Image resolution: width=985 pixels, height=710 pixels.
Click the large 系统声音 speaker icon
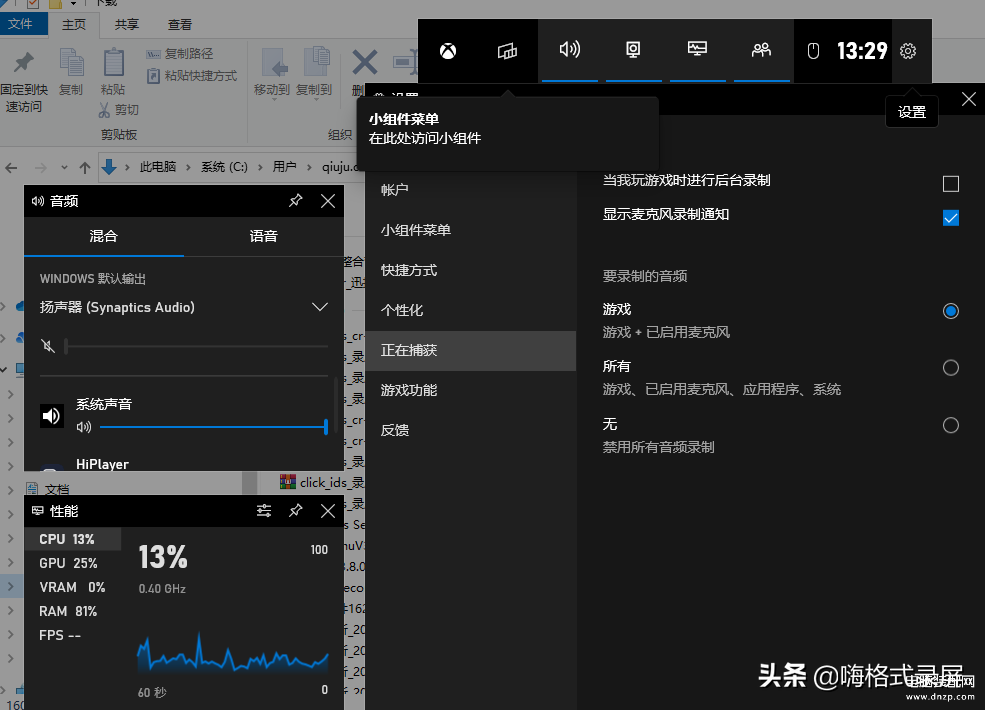[52, 415]
